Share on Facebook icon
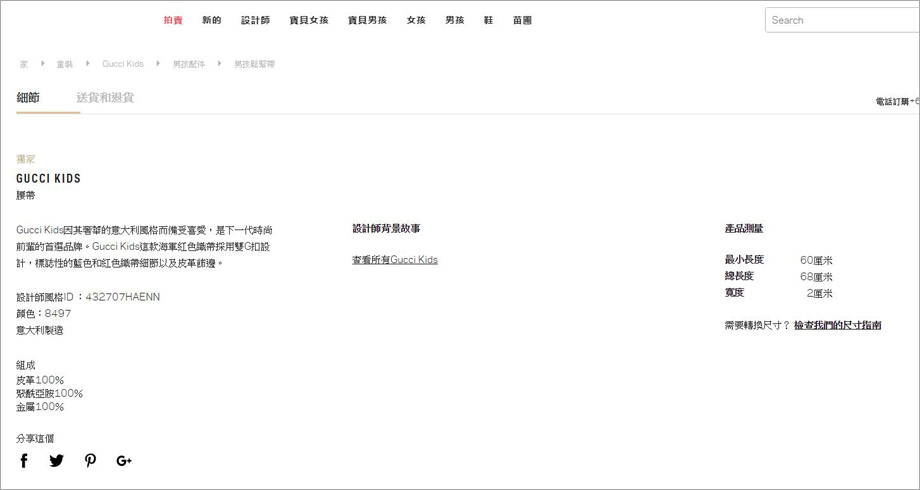The width and height of the screenshot is (920, 490). coord(23,461)
